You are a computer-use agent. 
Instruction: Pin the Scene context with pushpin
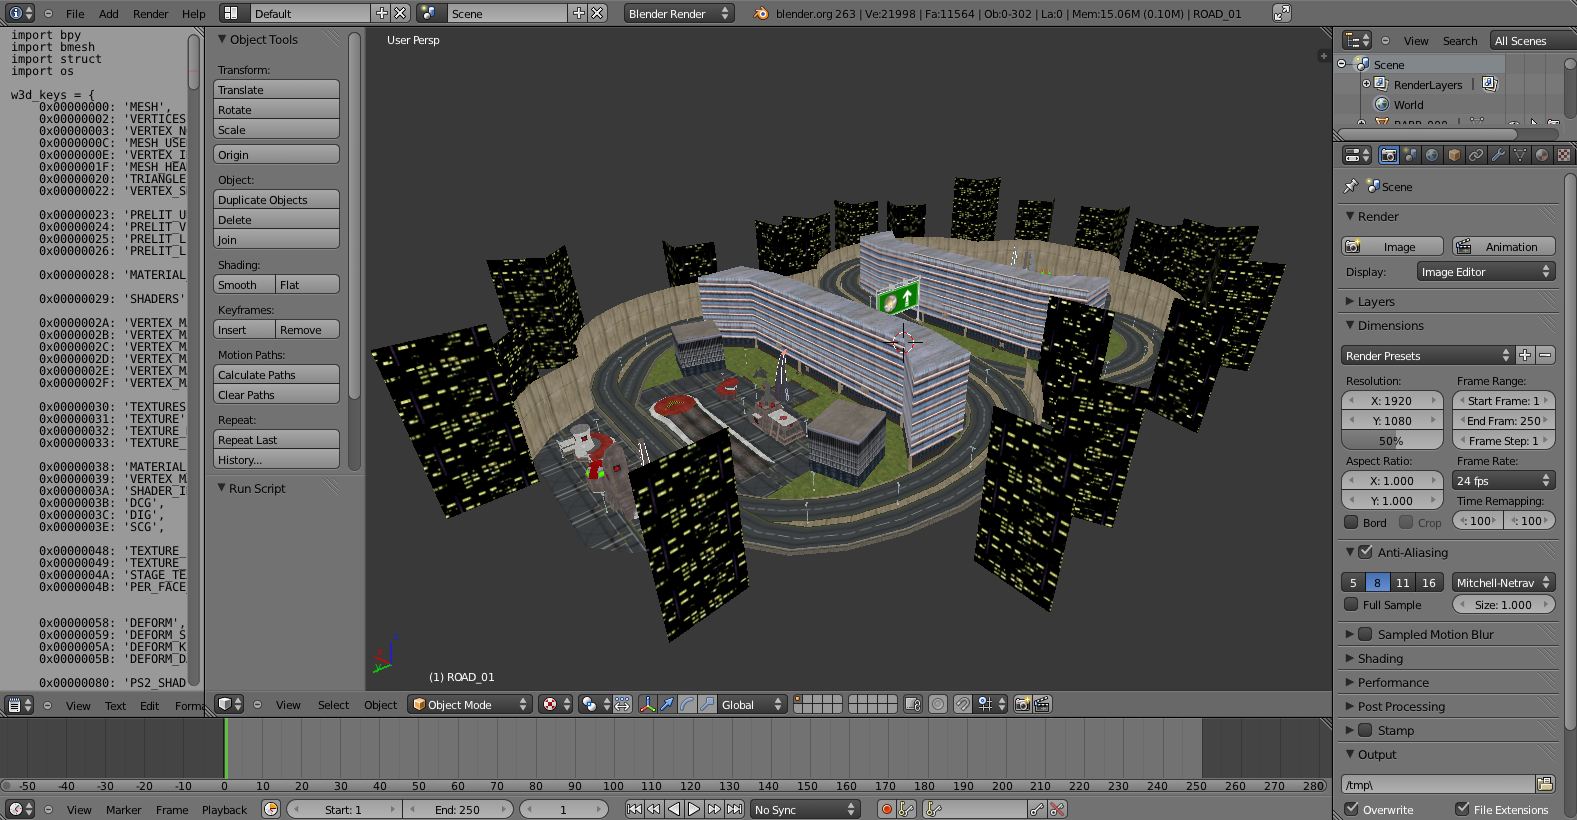pos(1351,187)
